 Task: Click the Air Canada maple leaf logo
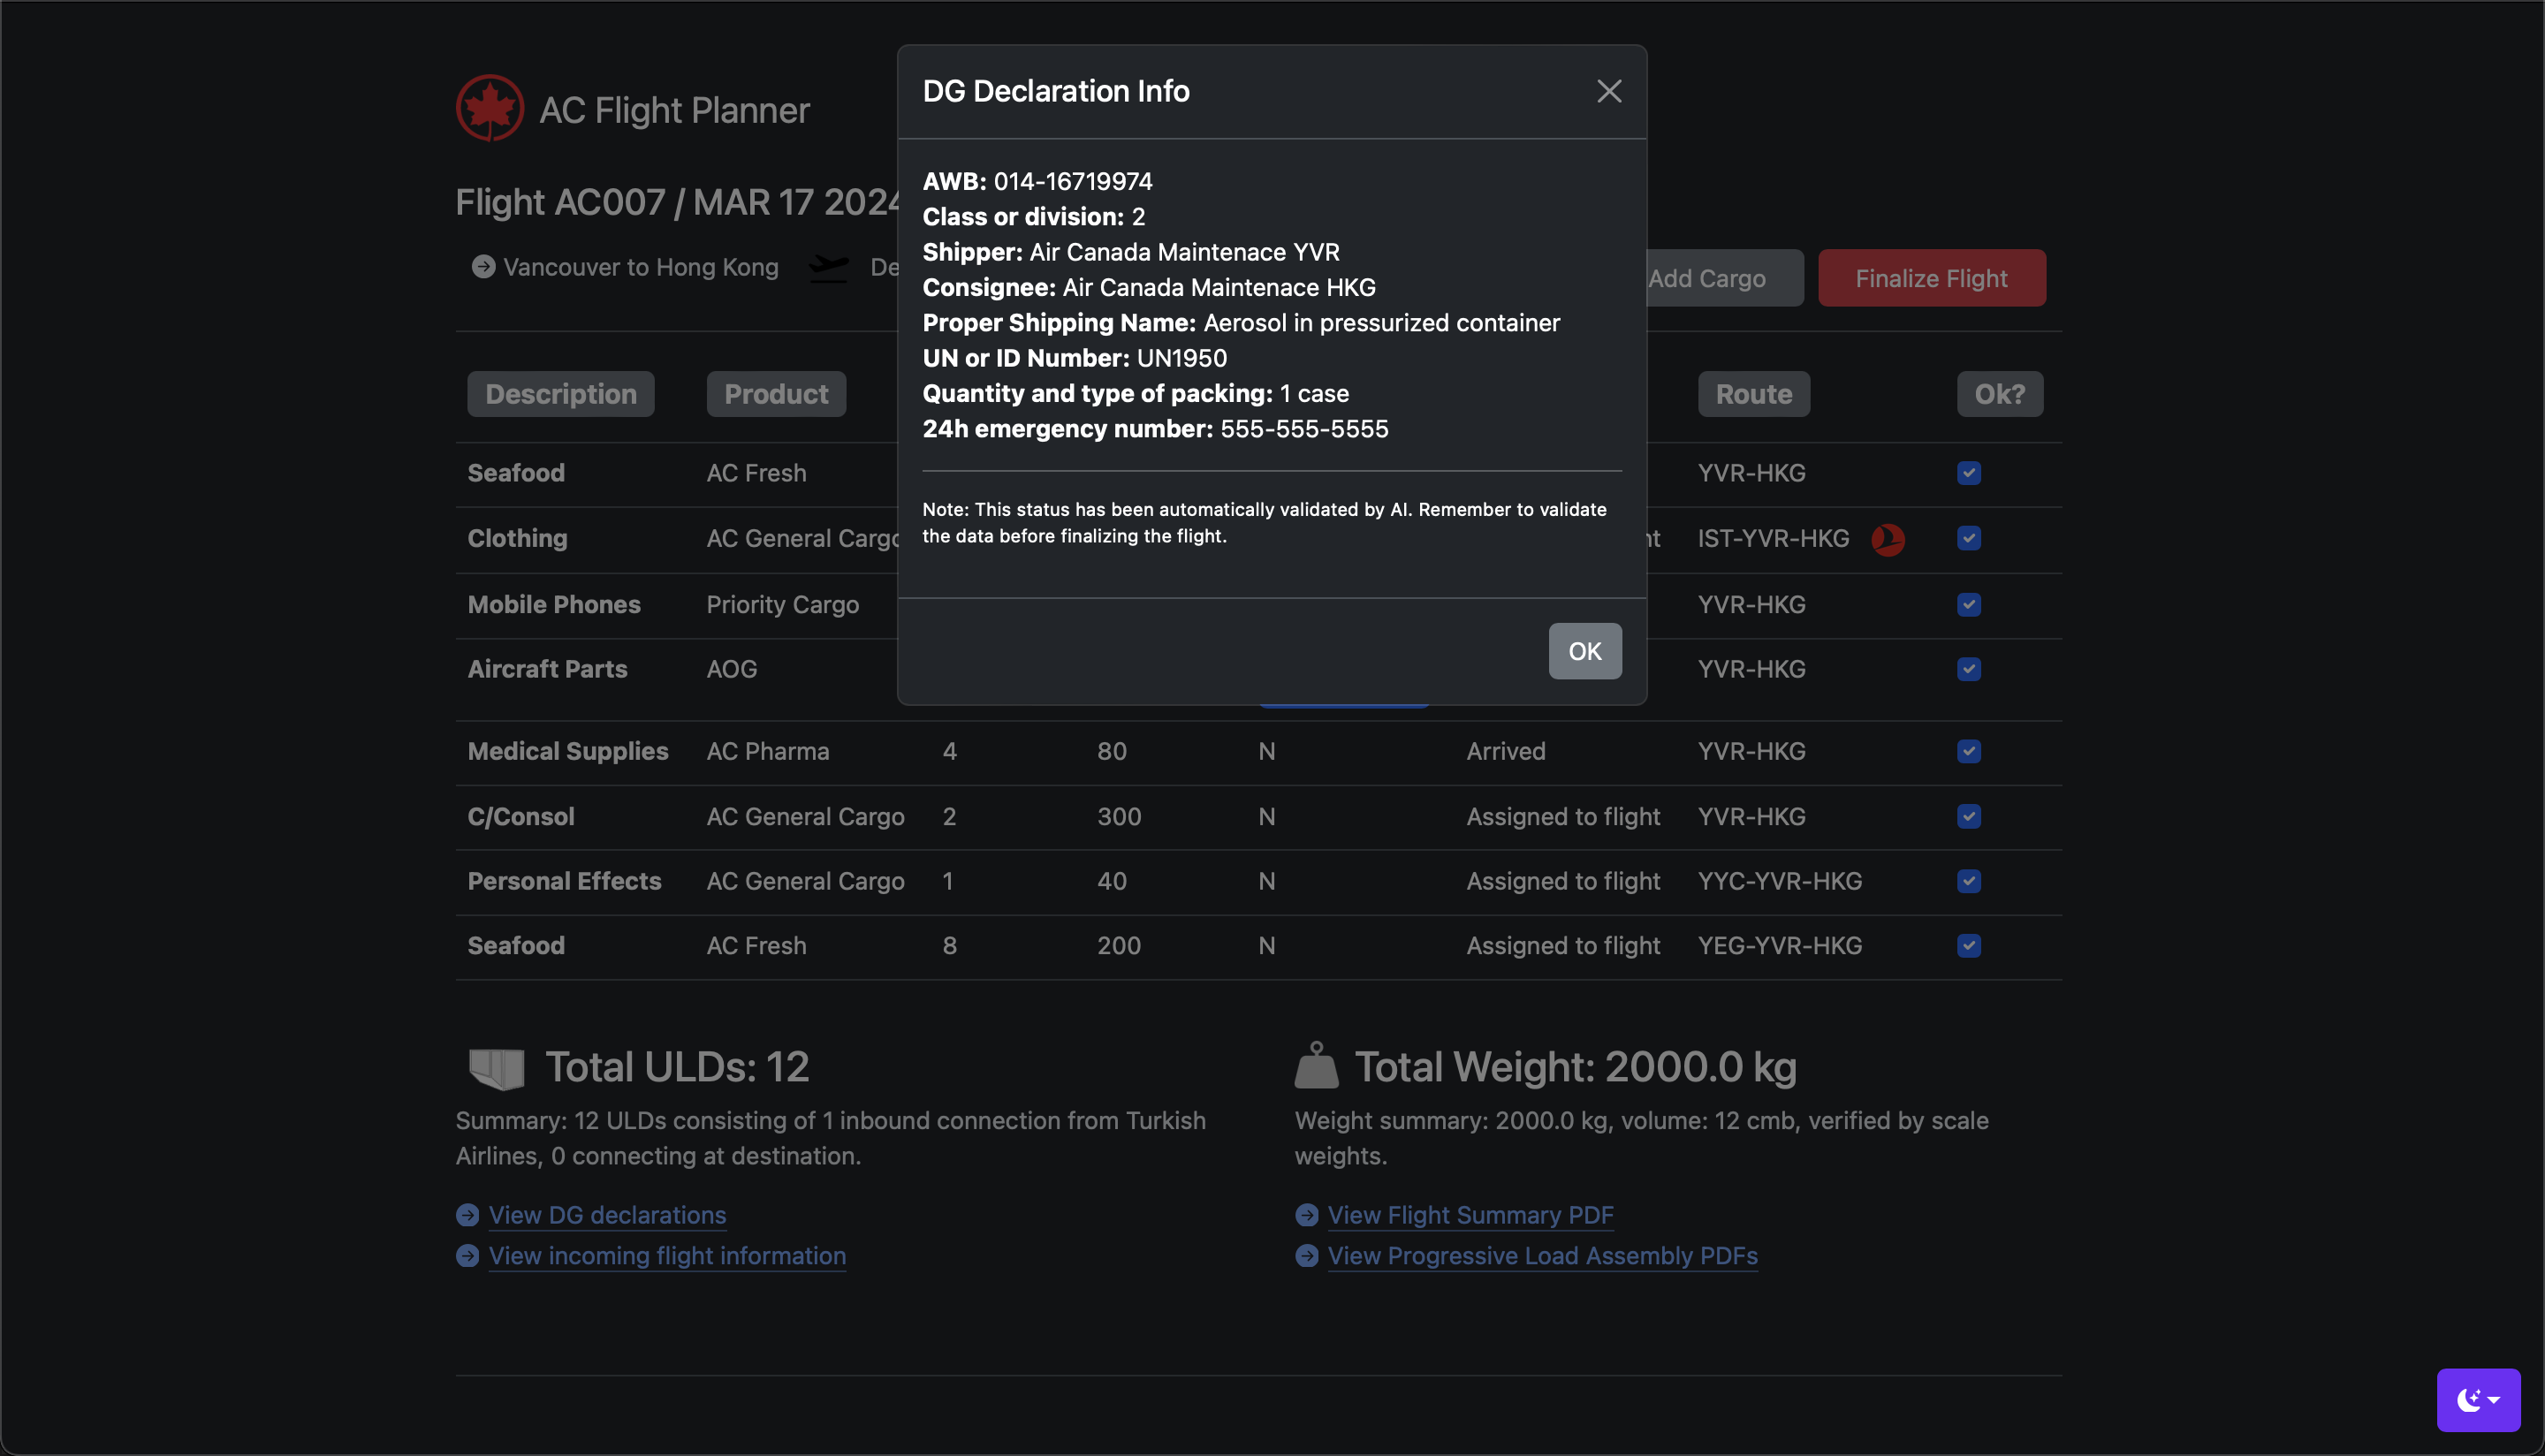pos(489,108)
